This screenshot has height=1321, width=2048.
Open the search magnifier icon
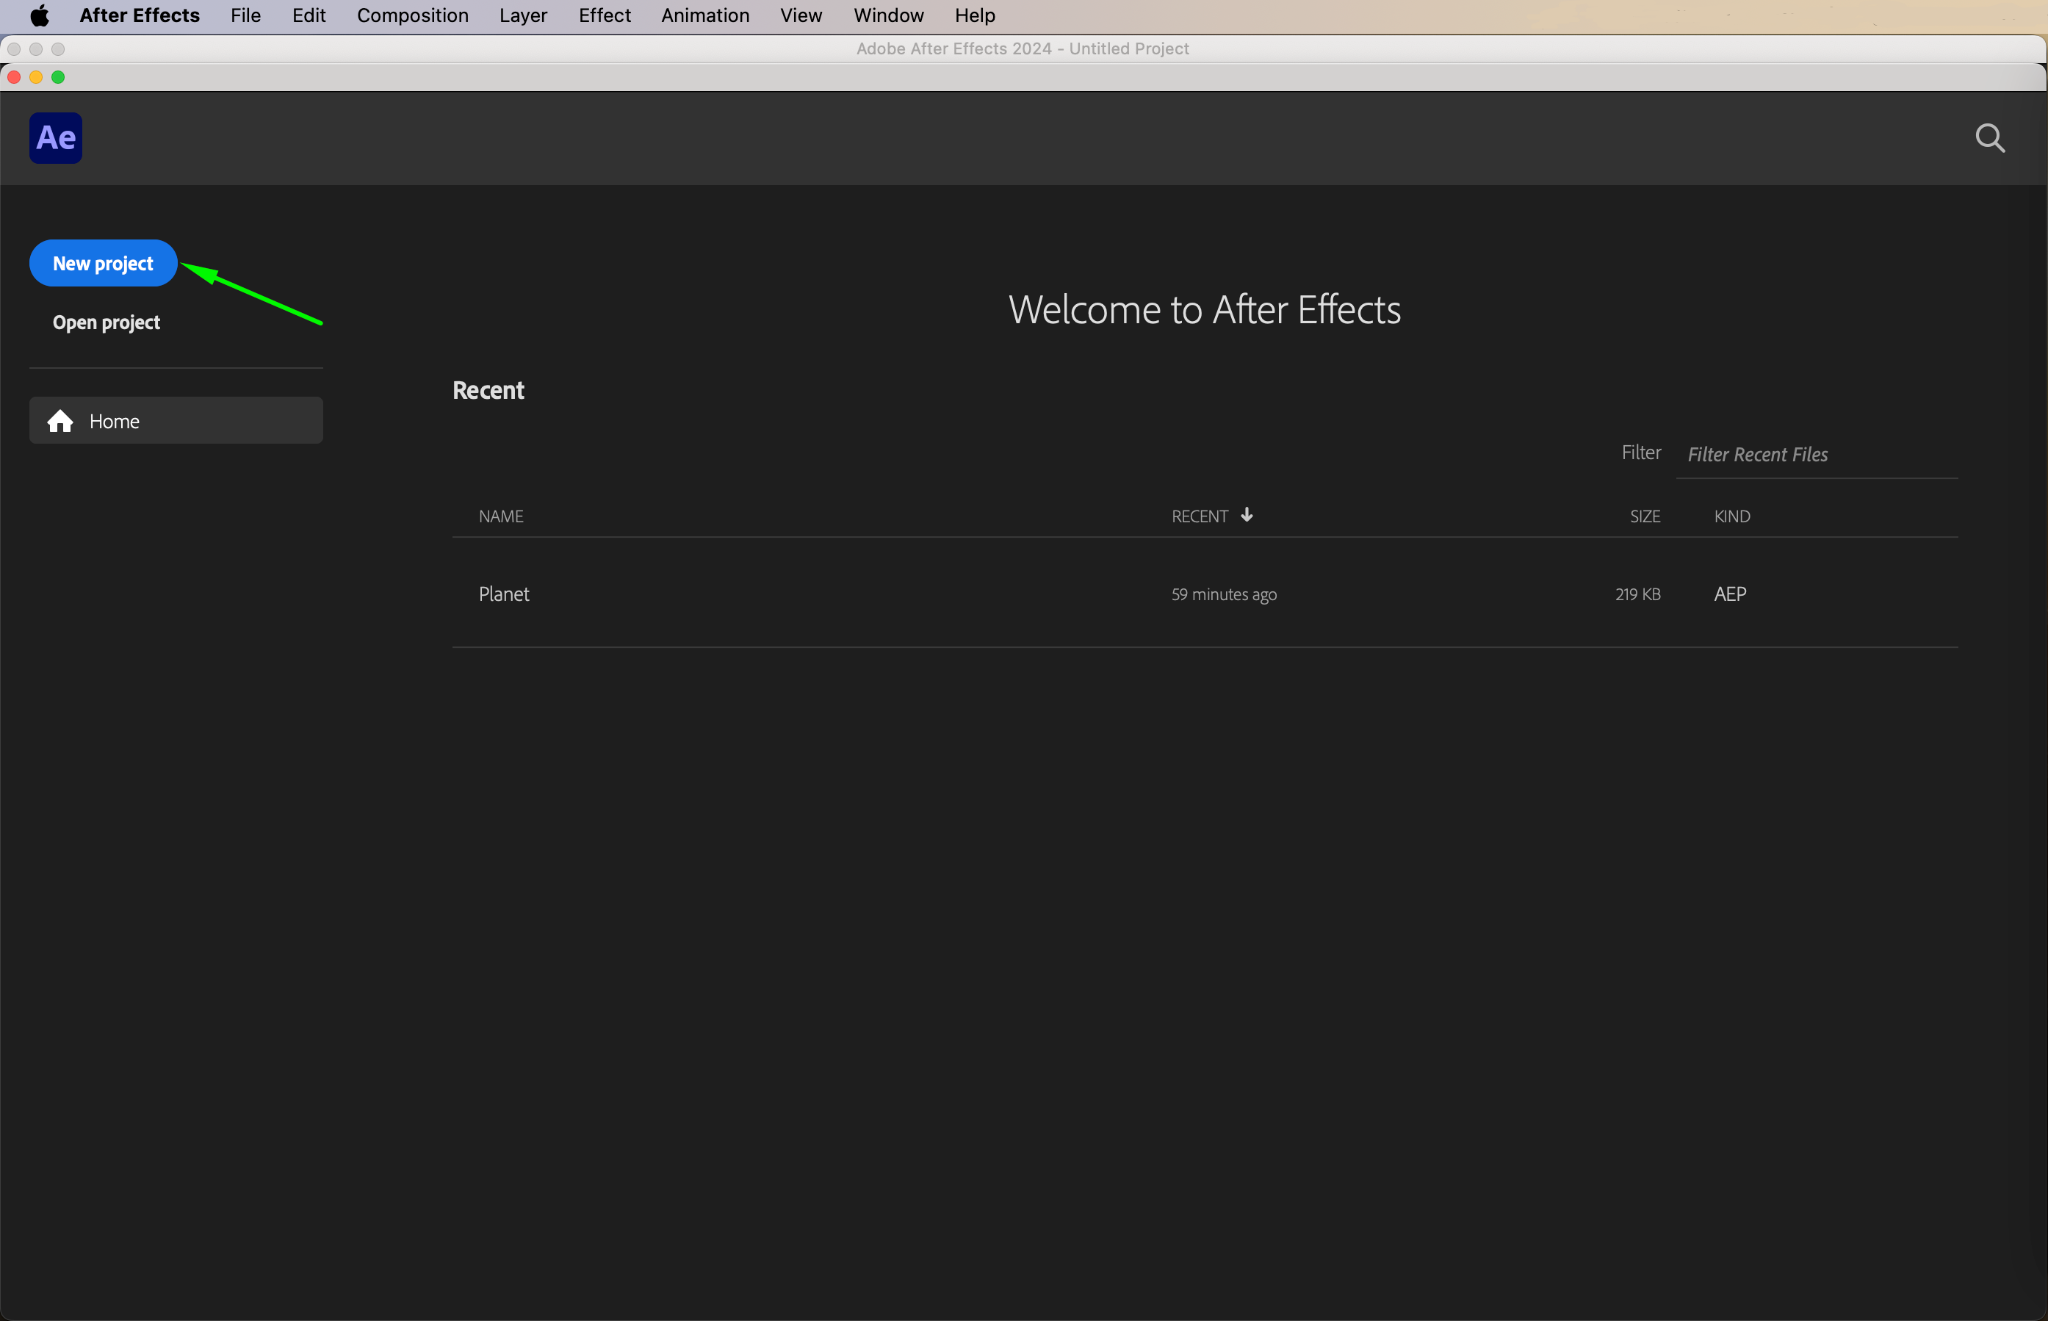click(1990, 138)
